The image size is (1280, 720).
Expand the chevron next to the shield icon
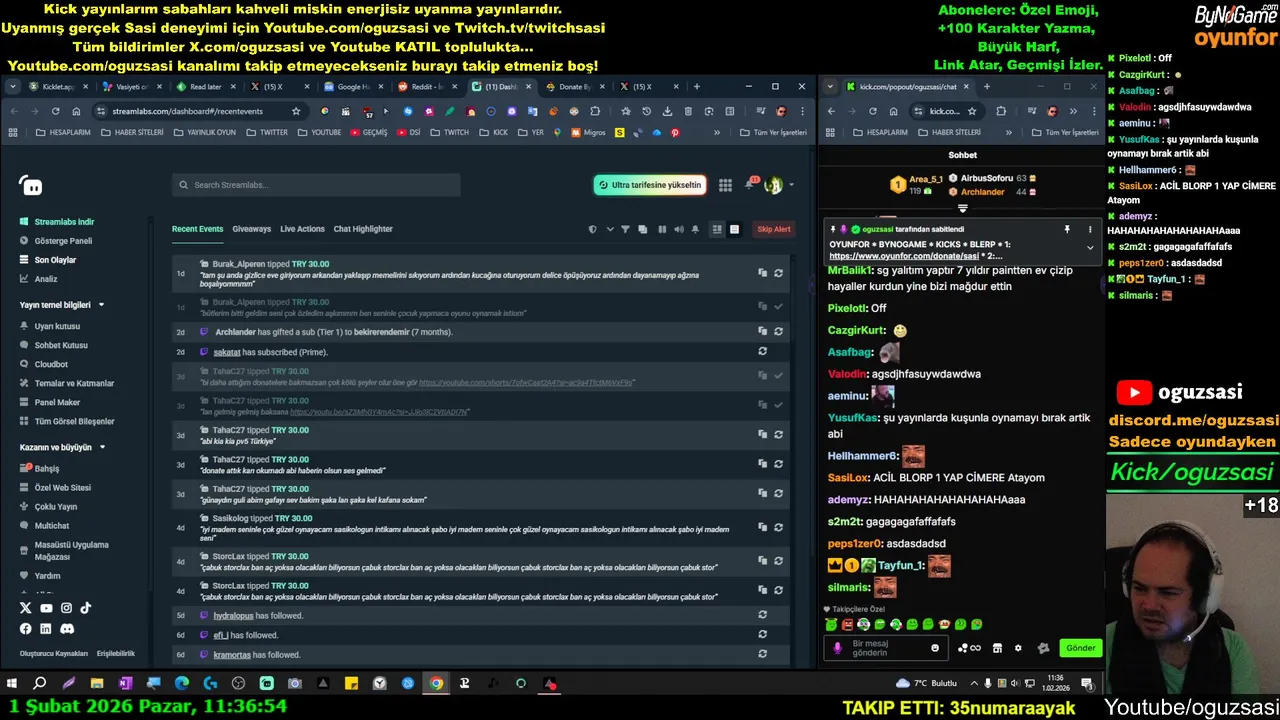click(x=609, y=229)
